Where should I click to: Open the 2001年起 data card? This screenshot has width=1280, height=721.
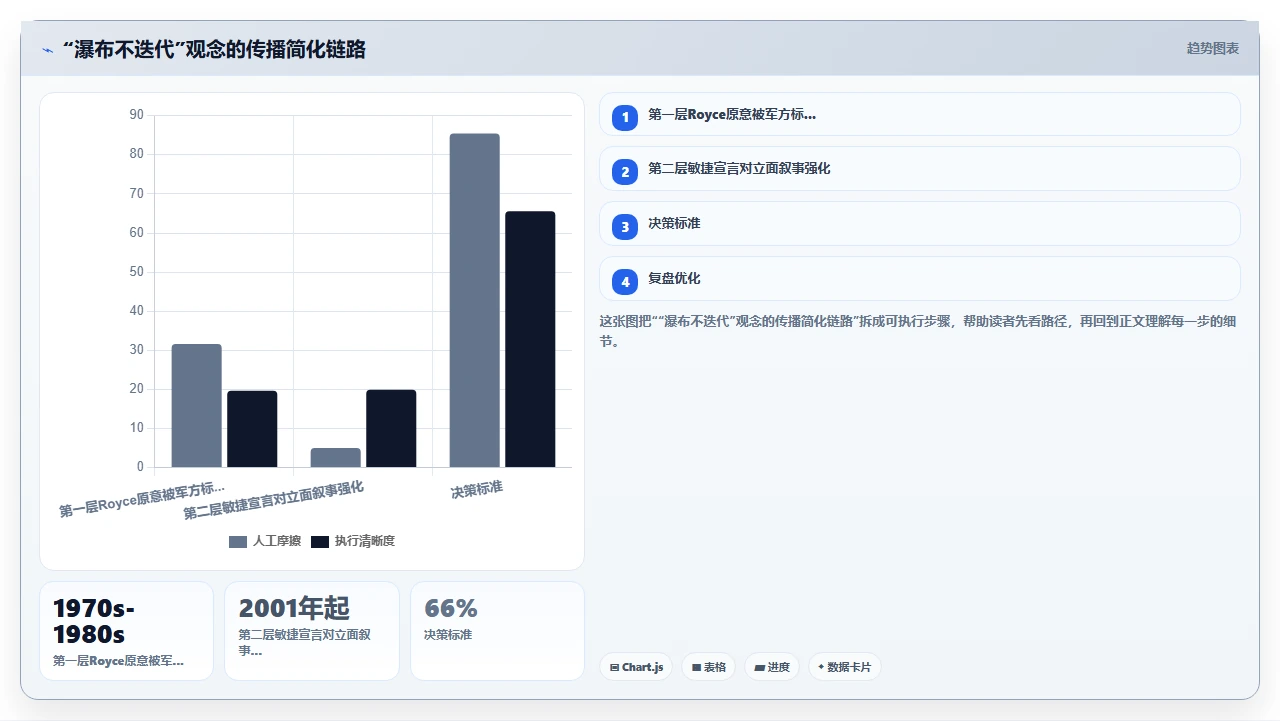[312, 631]
